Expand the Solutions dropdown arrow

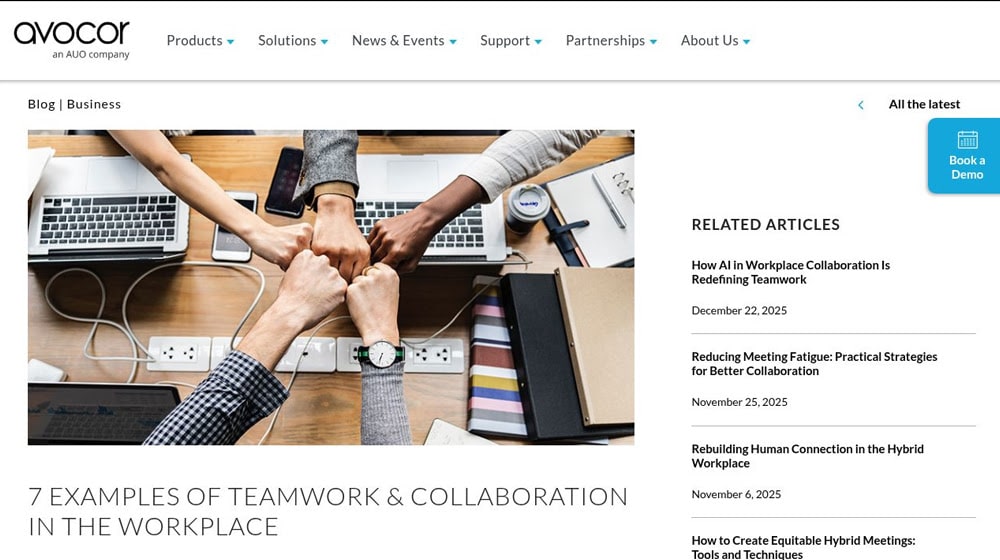click(x=324, y=41)
